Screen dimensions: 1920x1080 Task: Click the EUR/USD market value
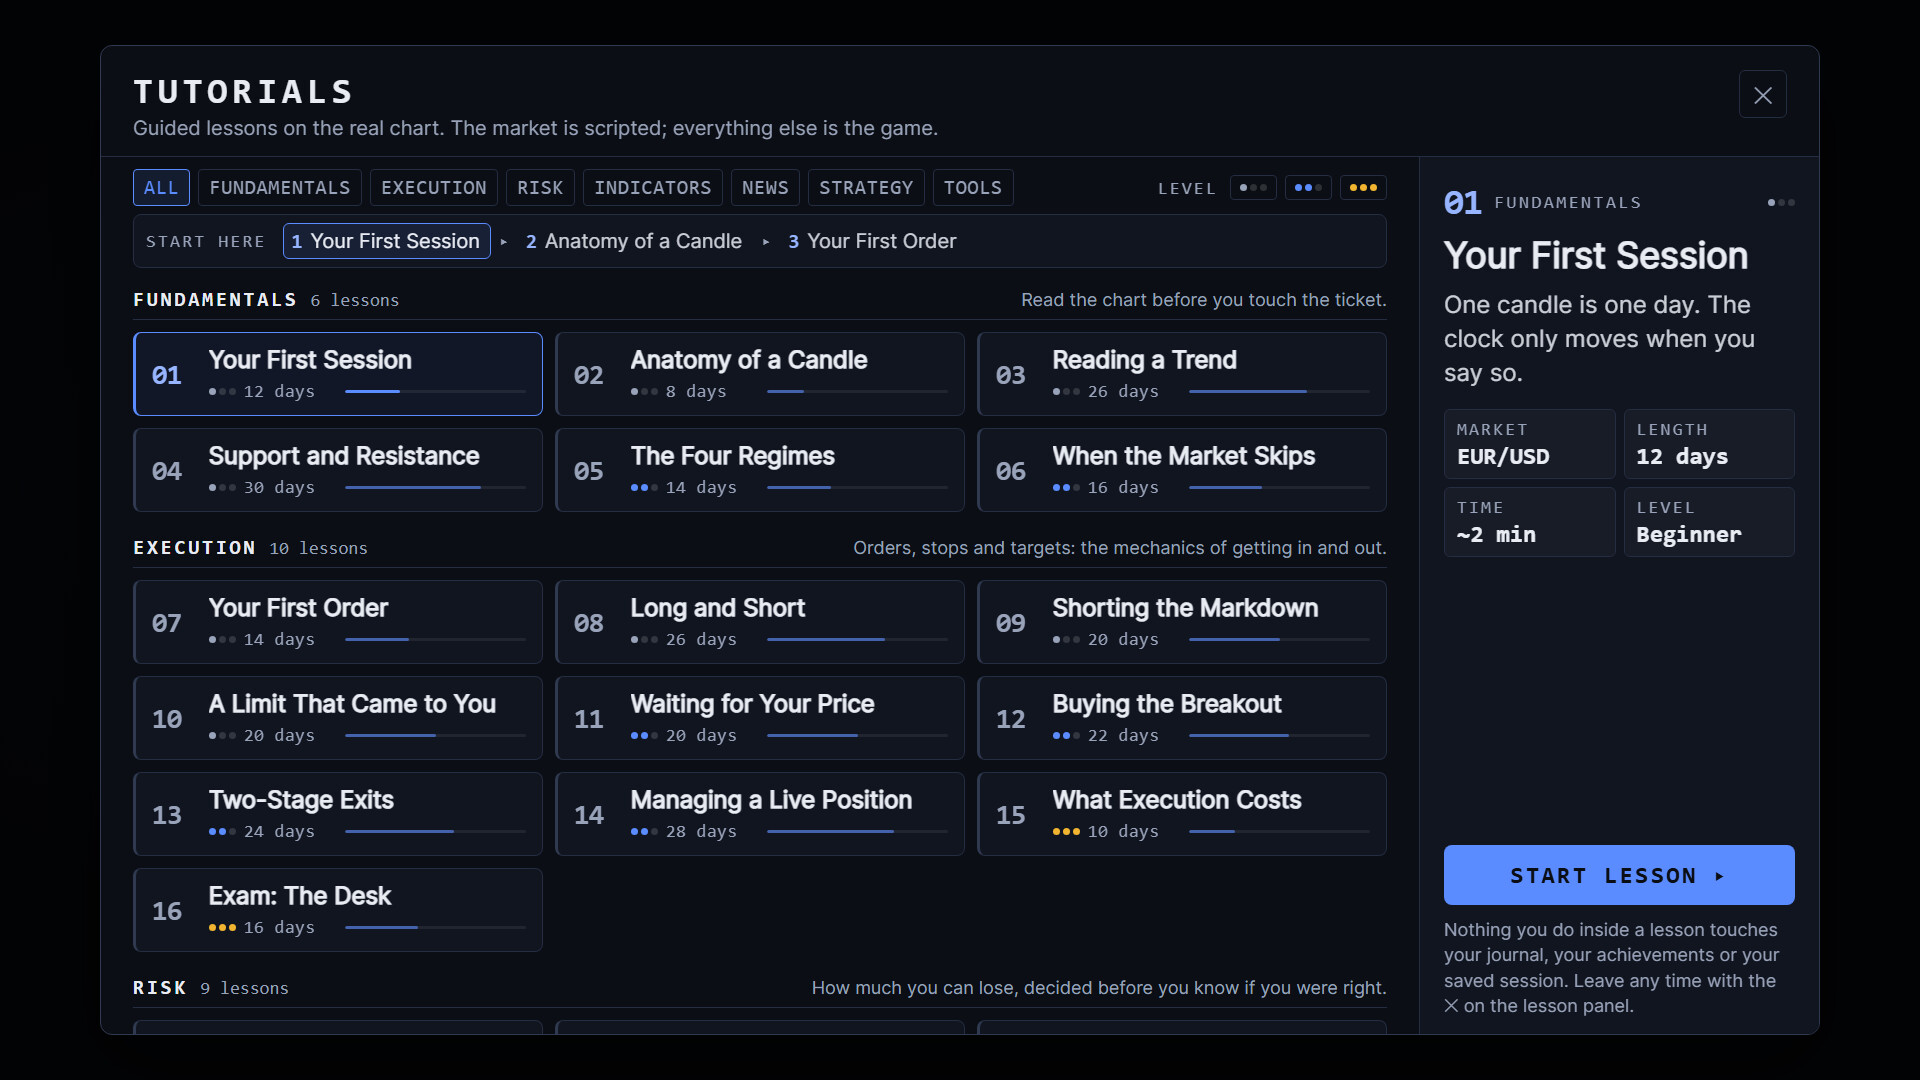pyautogui.click(x=1503, y=457)
